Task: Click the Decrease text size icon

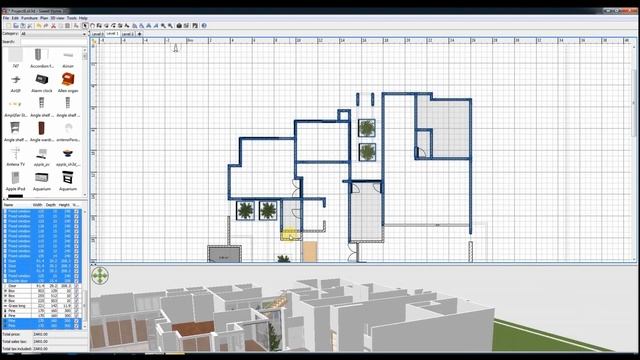Action: [x=142, y=25]
